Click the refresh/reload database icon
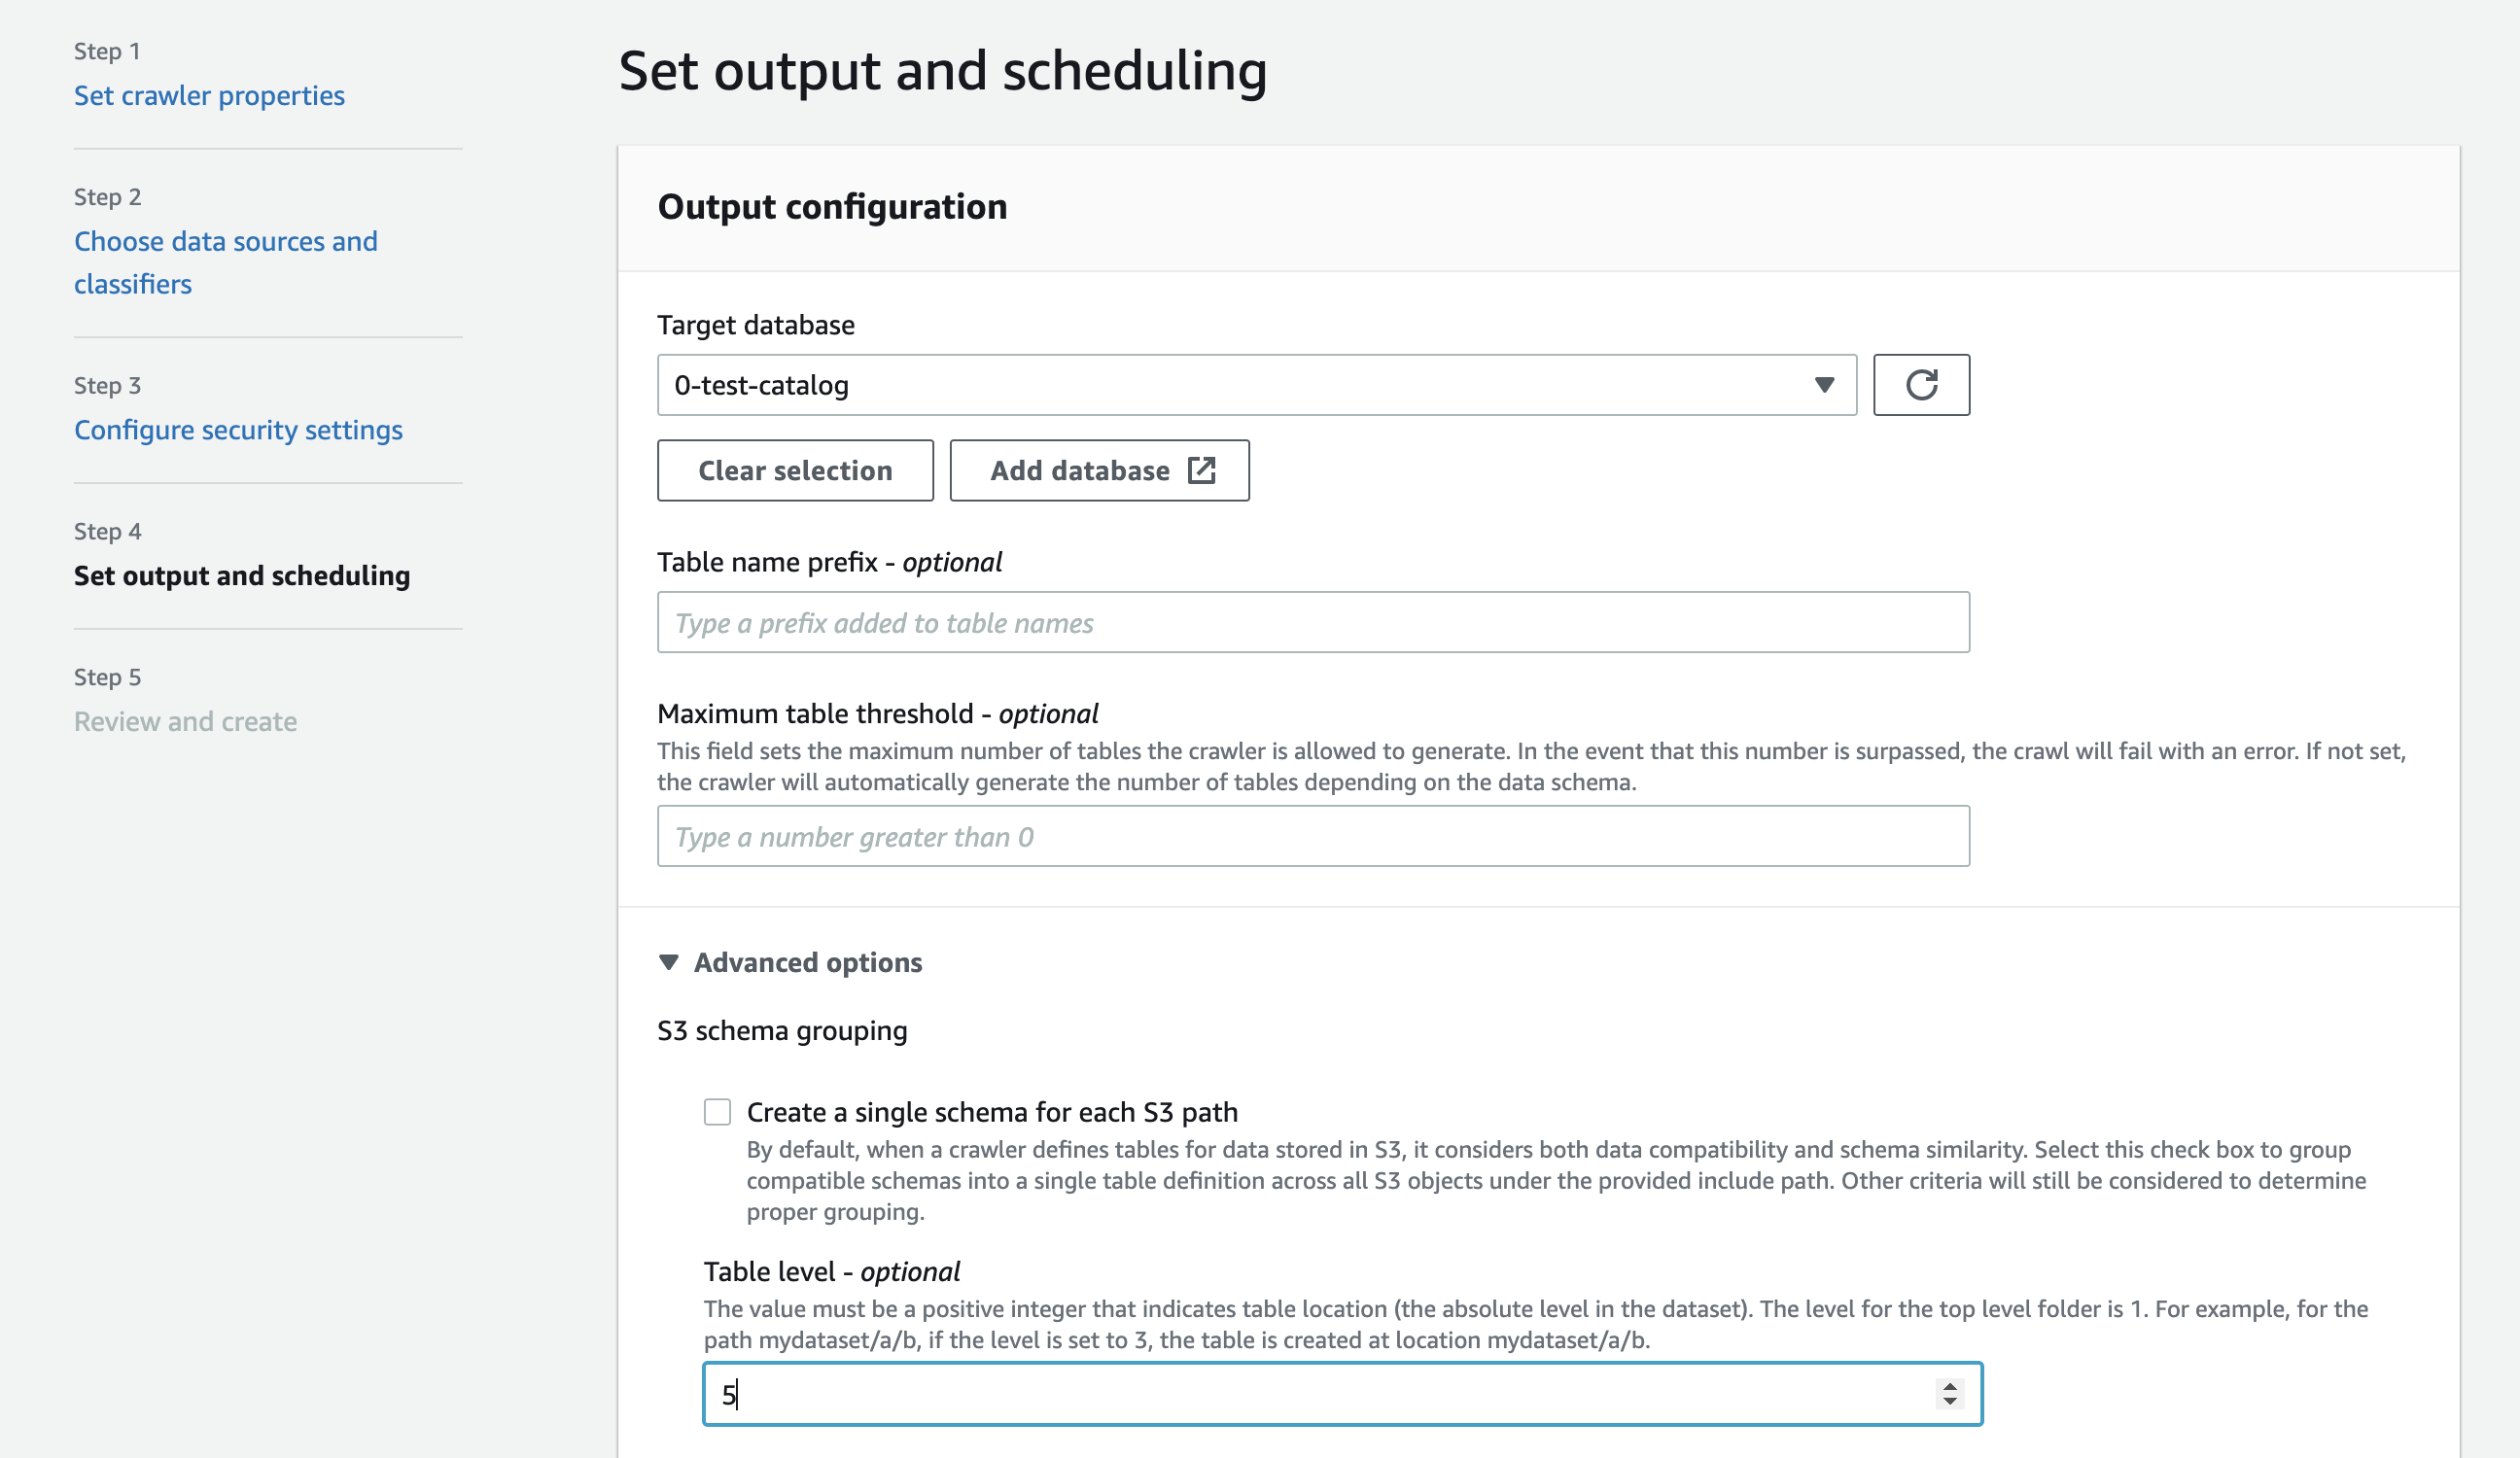 1921,384
